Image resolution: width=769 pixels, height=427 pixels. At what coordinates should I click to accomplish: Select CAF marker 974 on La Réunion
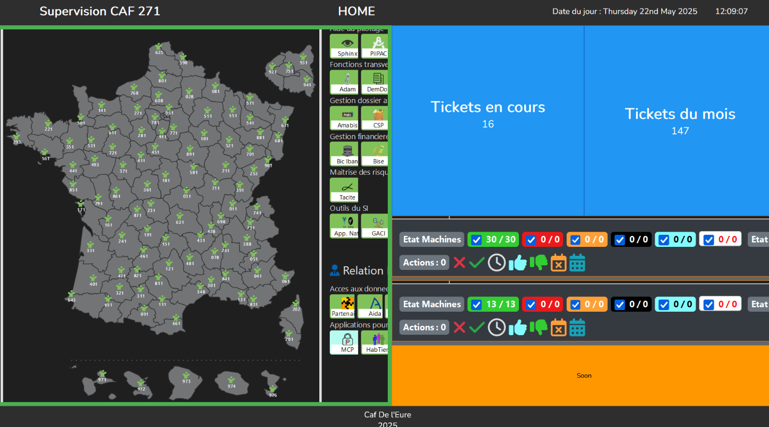pos(231,382)
